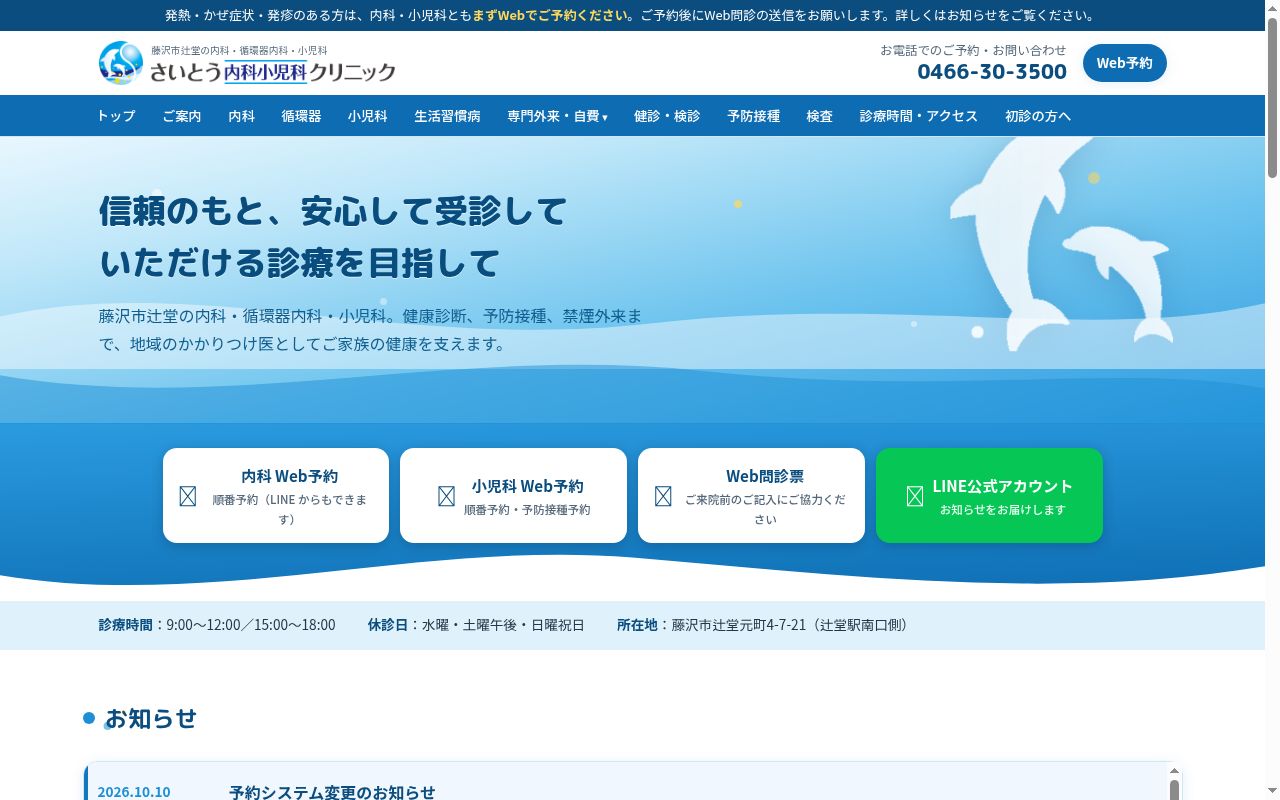Screen dimensions: 1280x800
Task: Click さいとう内科小児科クリニック title text
Action: [273, 72]
